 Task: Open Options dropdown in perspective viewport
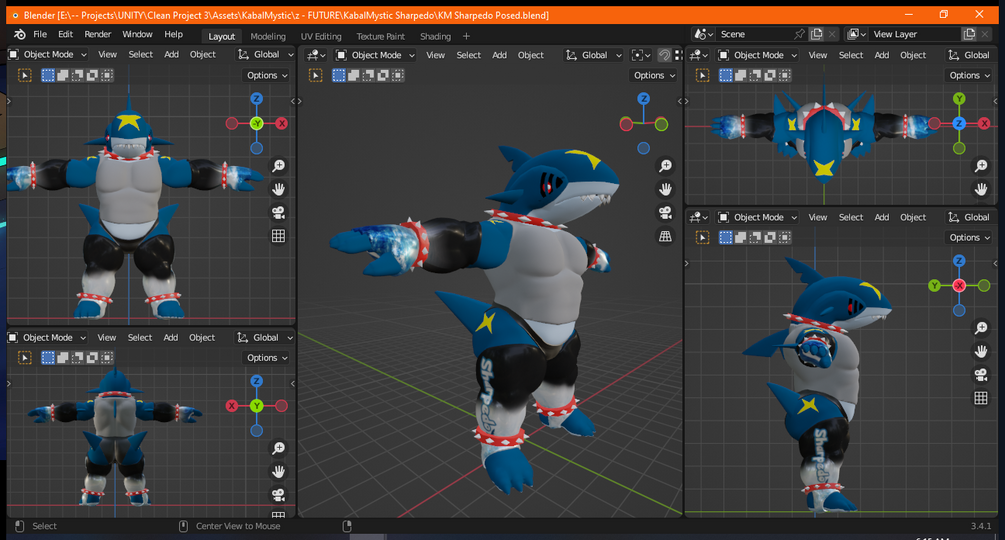click(x=654, y=76)
